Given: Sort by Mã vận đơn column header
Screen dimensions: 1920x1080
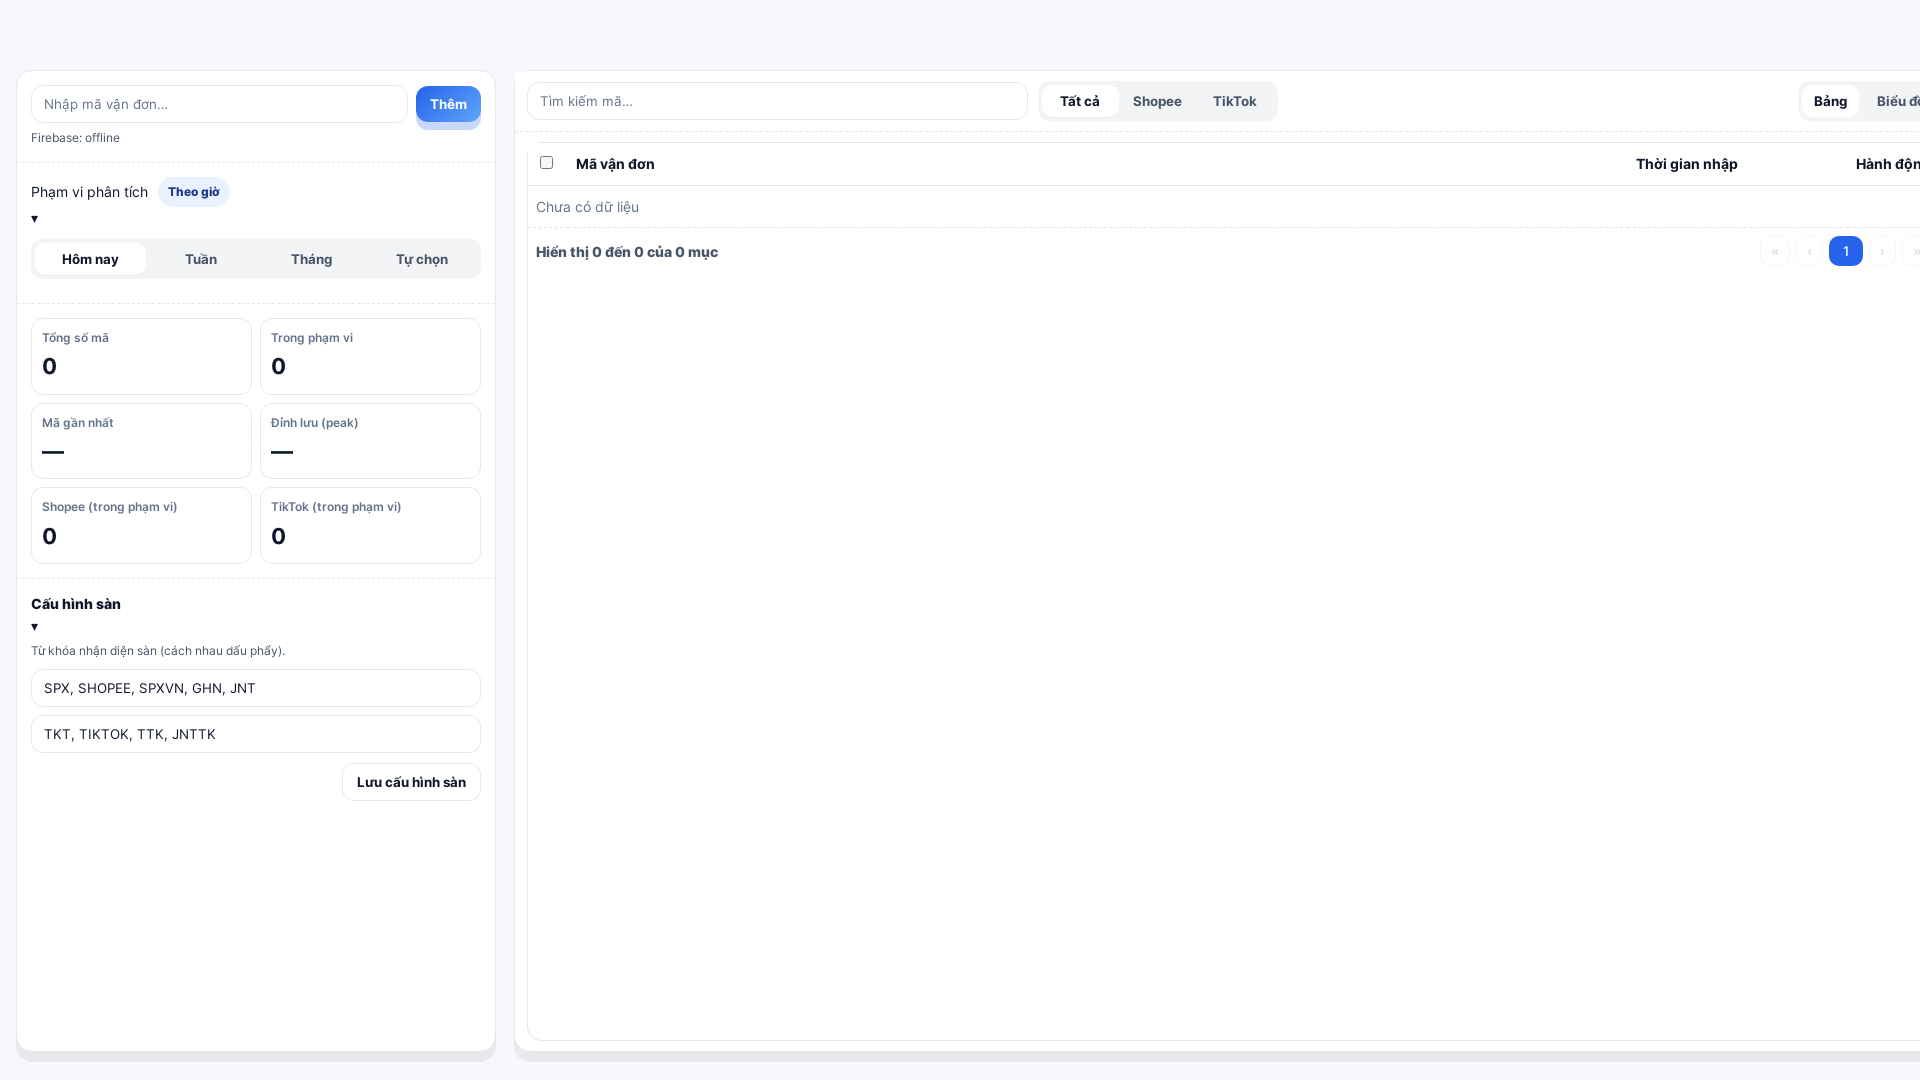Looking at the screenshot, I should 615,164.
